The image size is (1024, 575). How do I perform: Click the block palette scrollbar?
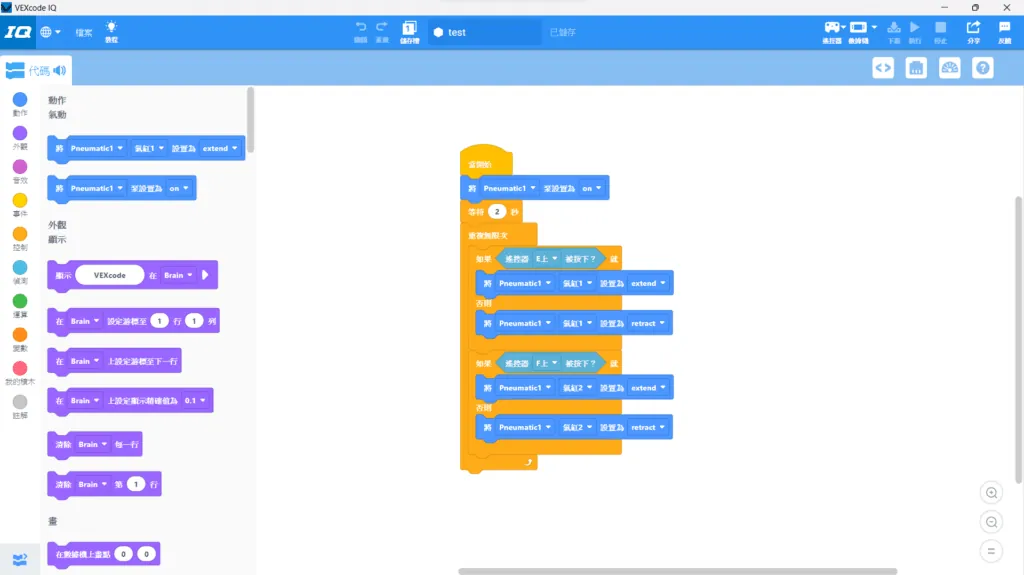pyautogui.click(x=250, y=120)
